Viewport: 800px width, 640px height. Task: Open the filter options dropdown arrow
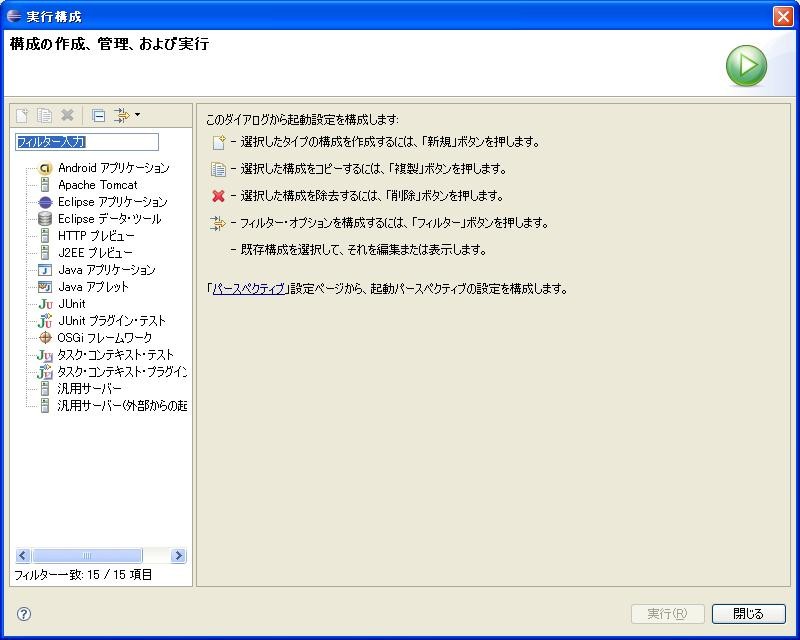pos(135,114)
